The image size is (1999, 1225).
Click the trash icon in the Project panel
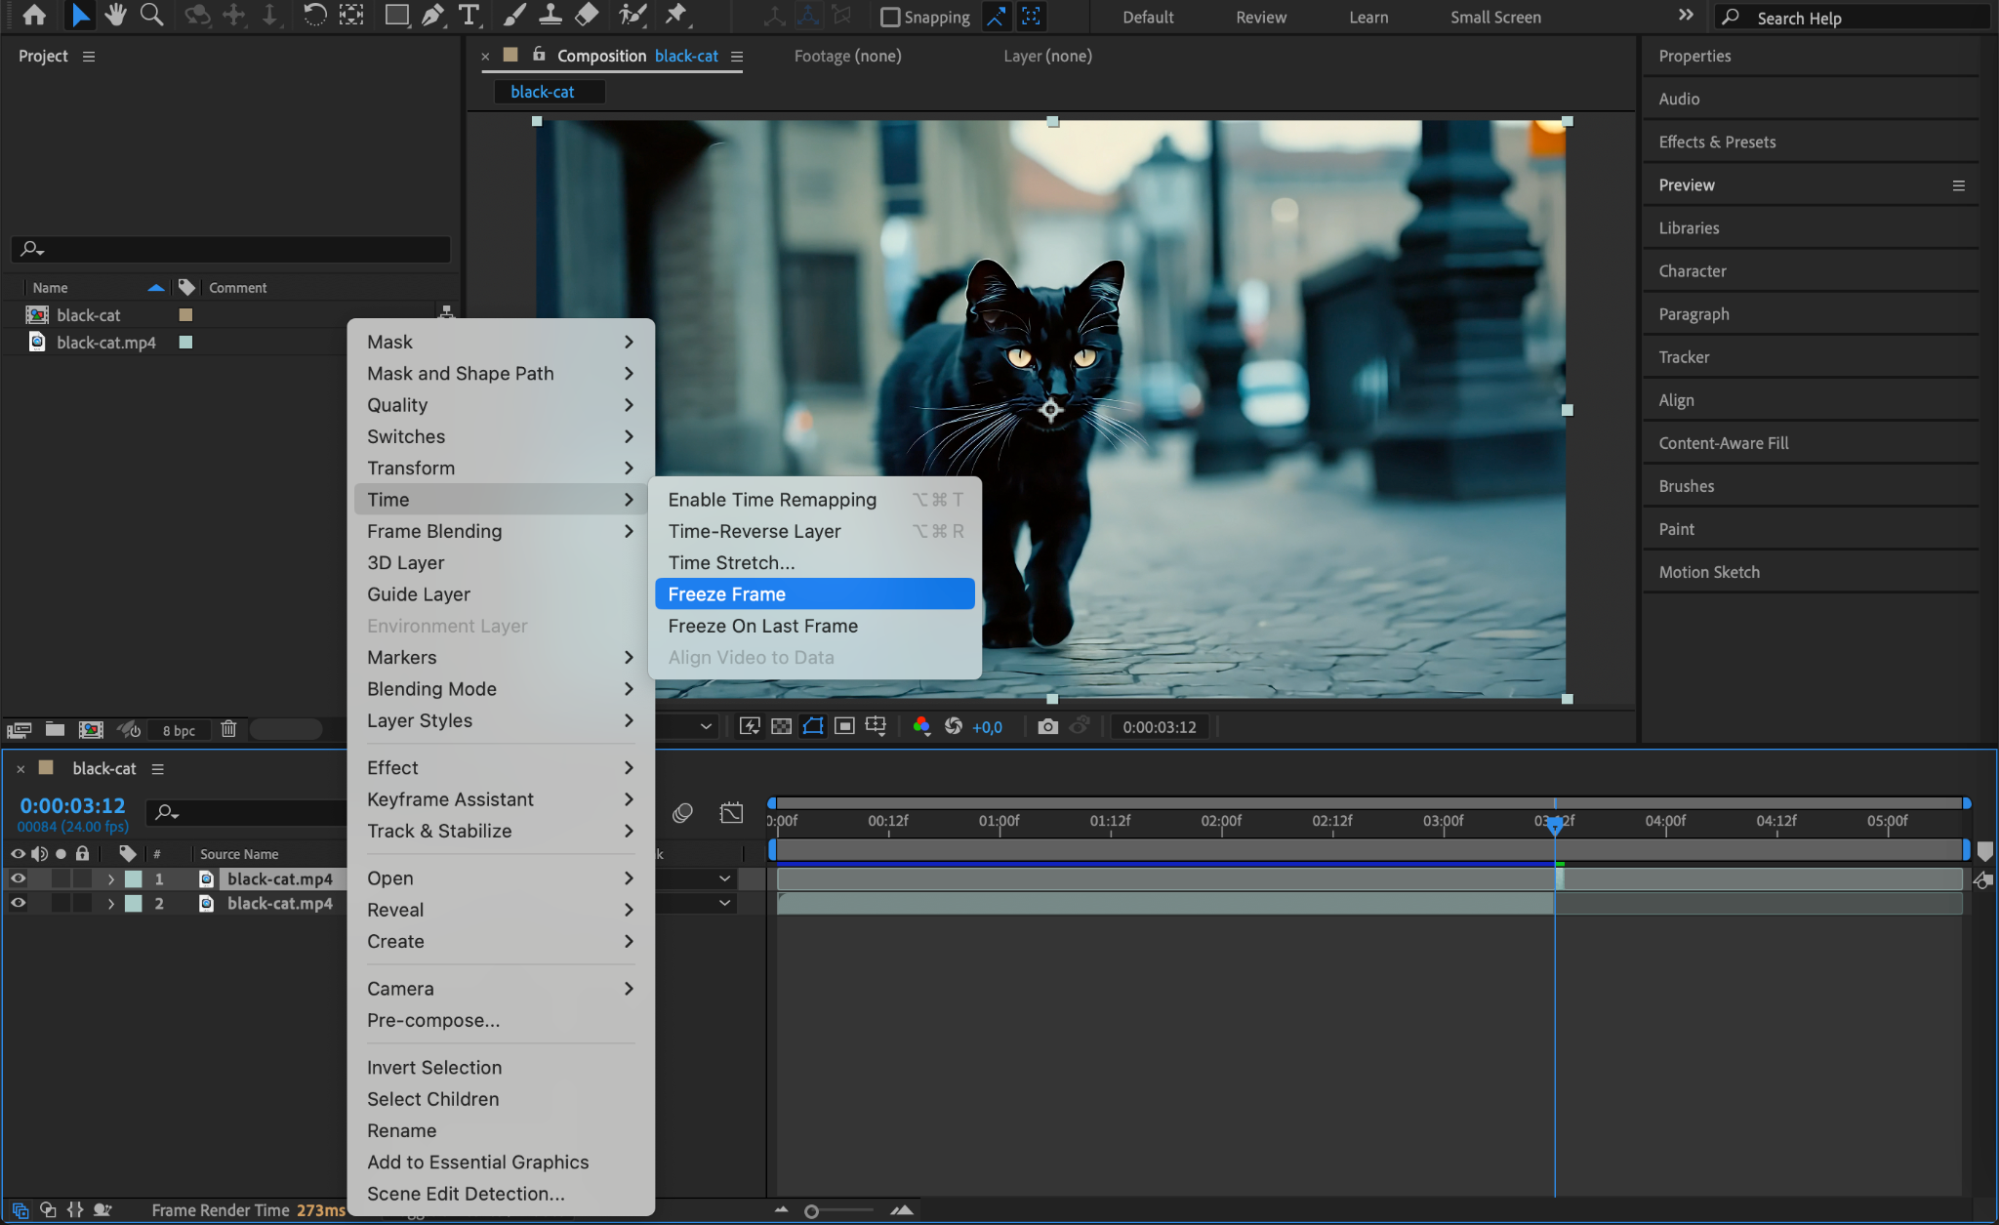(x=229, y=729)
